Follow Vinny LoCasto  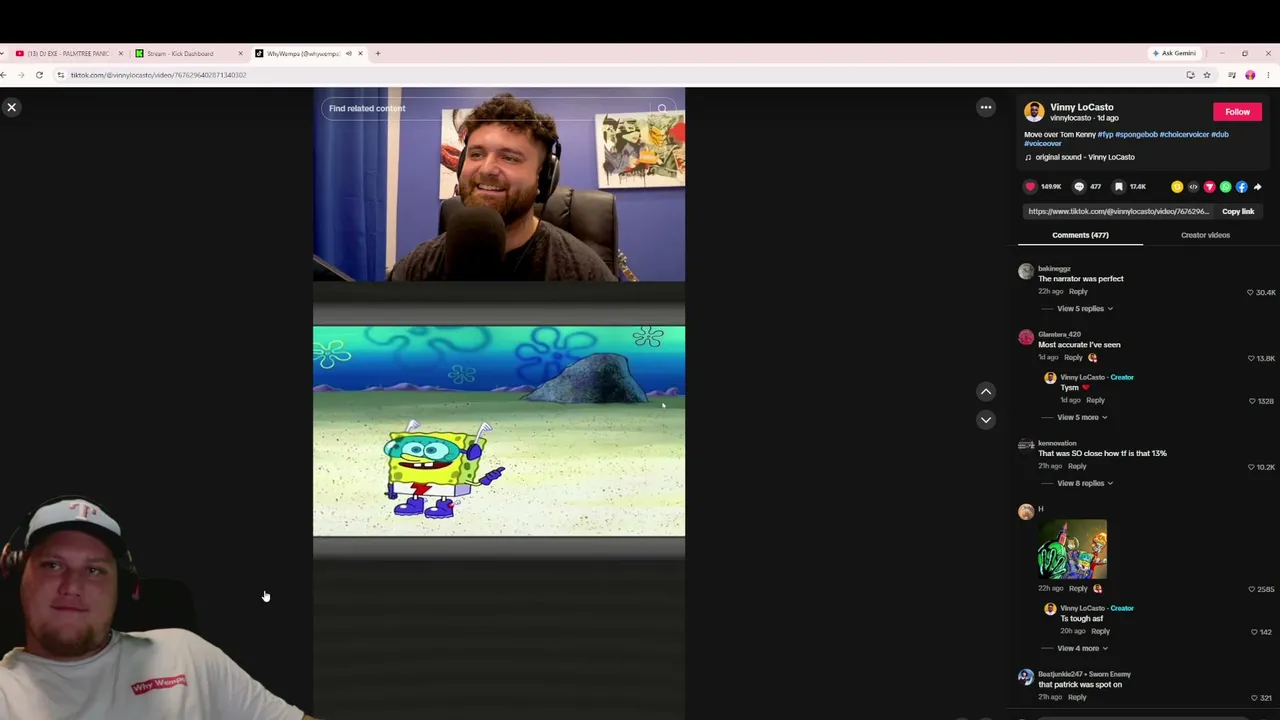[x=1237, y=112]
